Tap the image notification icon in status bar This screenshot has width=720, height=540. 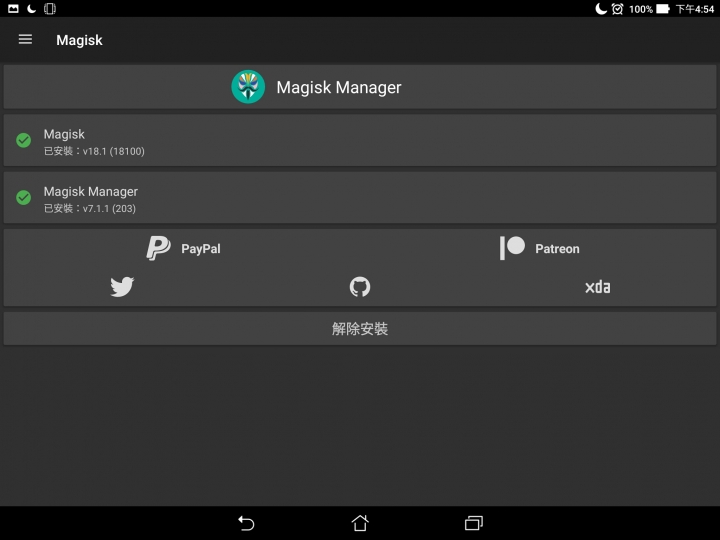point(13,9)
